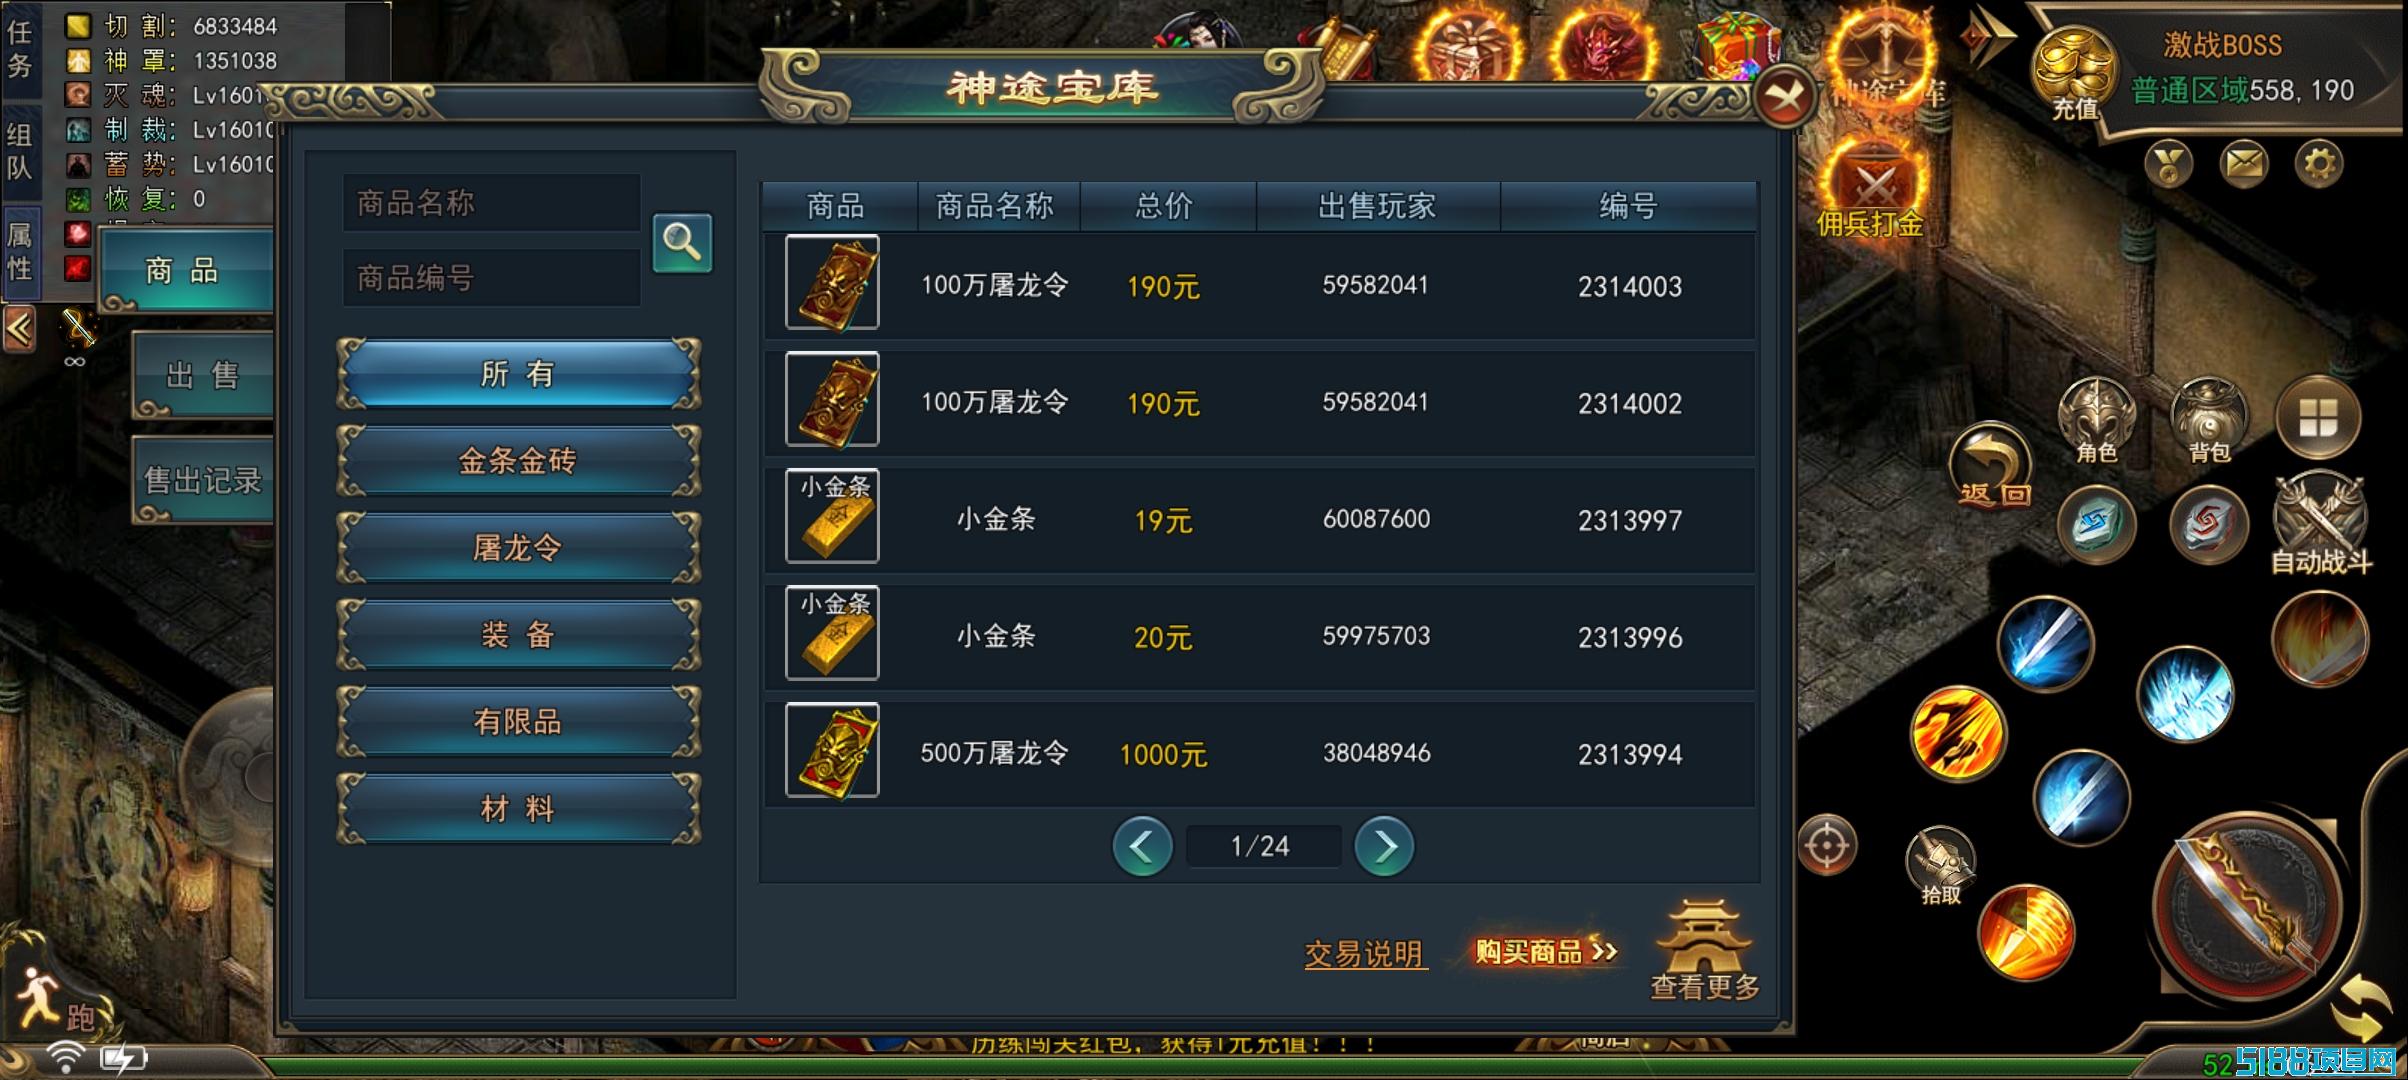Open the 背包 backpack icon
The image size is (2408, 1080).
pyautogui.click(x=2209, y=421)
